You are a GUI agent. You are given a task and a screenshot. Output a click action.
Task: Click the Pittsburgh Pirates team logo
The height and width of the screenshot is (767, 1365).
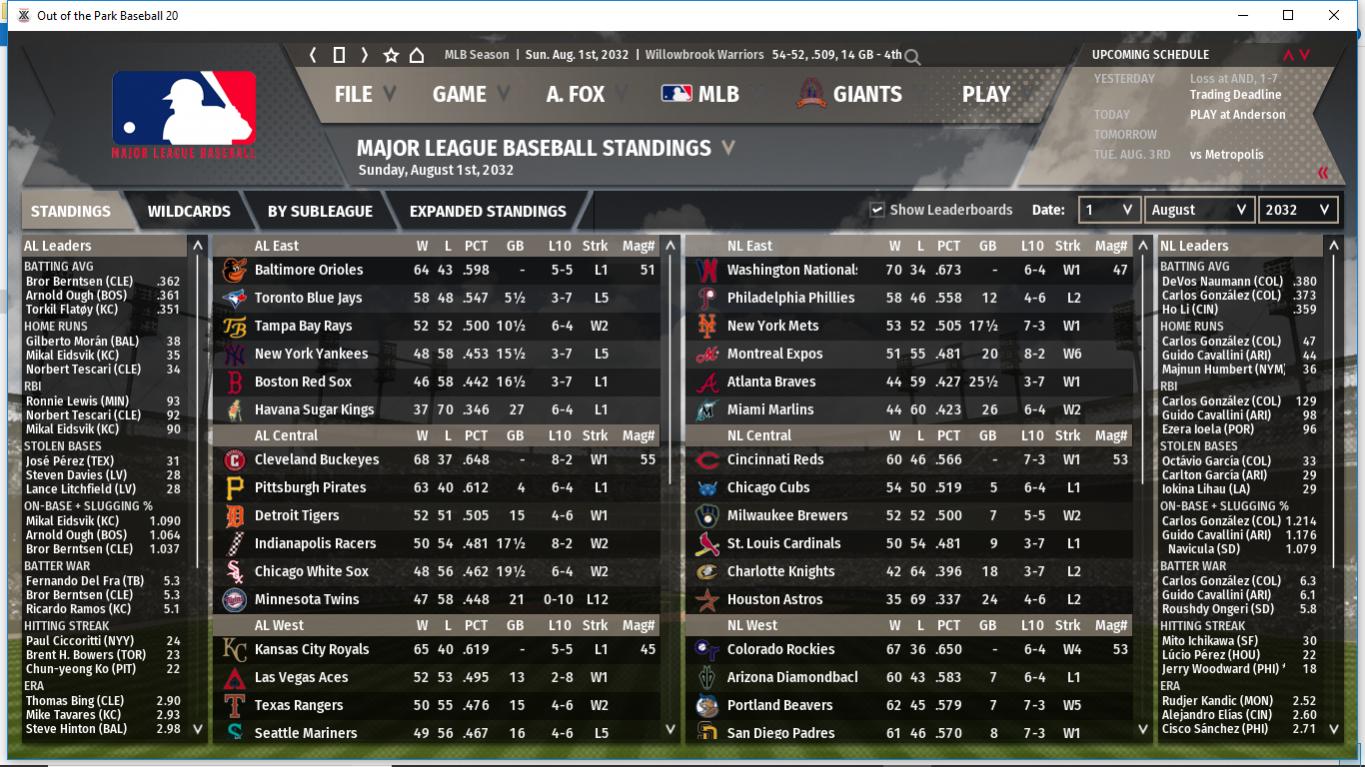click(234, 488)
